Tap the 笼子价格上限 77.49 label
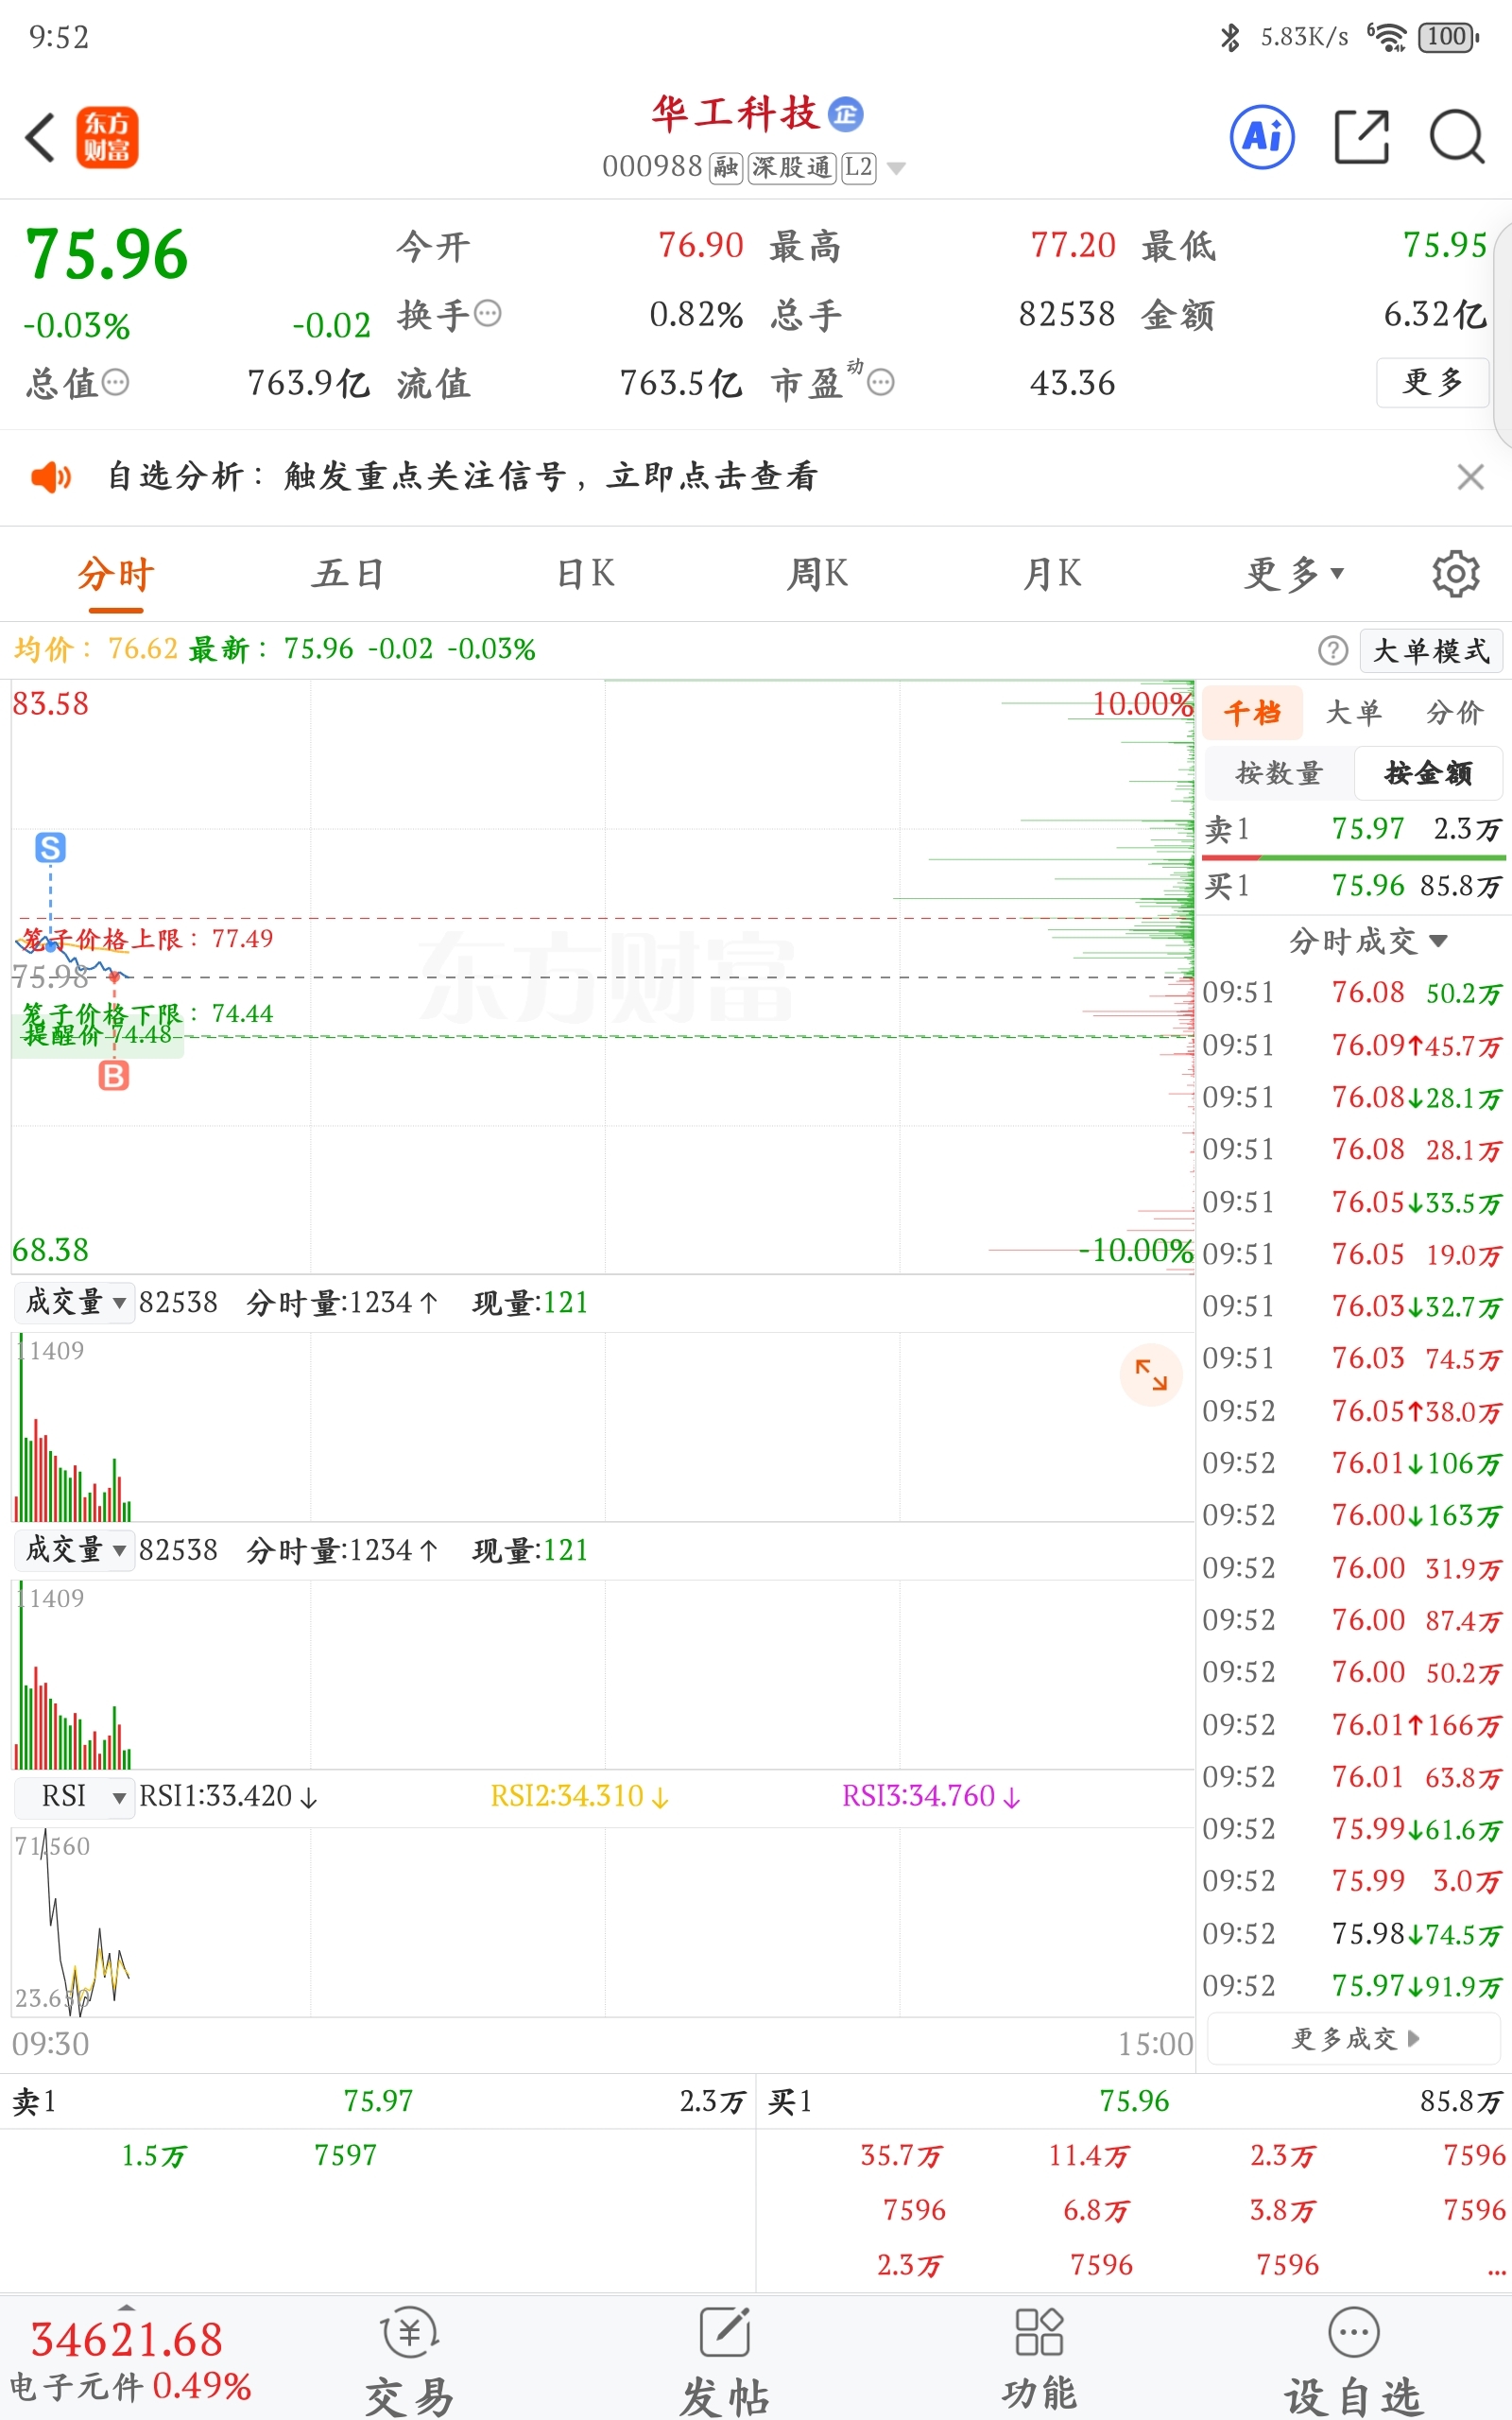The width and height of the screenshot is (1512, 2420). coord(147,939)
